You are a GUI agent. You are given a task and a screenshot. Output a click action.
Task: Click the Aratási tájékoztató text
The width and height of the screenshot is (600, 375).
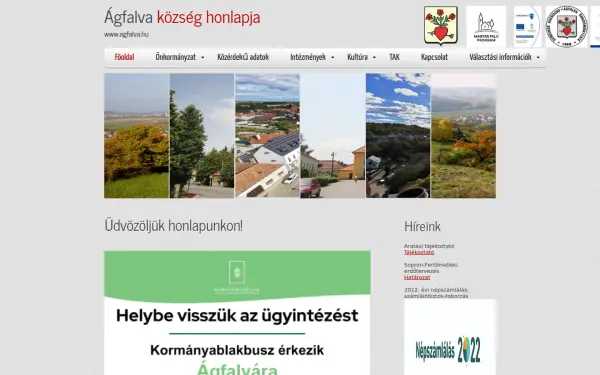pyautogui.click(x=429, y=246)
